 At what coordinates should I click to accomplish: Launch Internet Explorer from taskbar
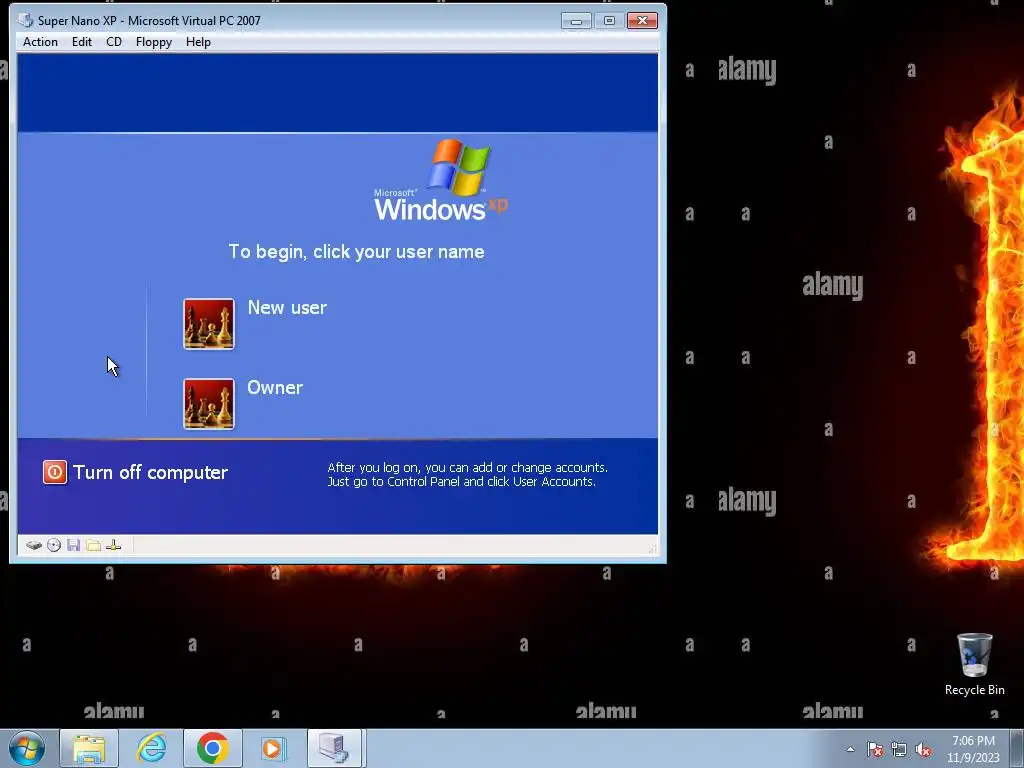click(x=151, y=748)
